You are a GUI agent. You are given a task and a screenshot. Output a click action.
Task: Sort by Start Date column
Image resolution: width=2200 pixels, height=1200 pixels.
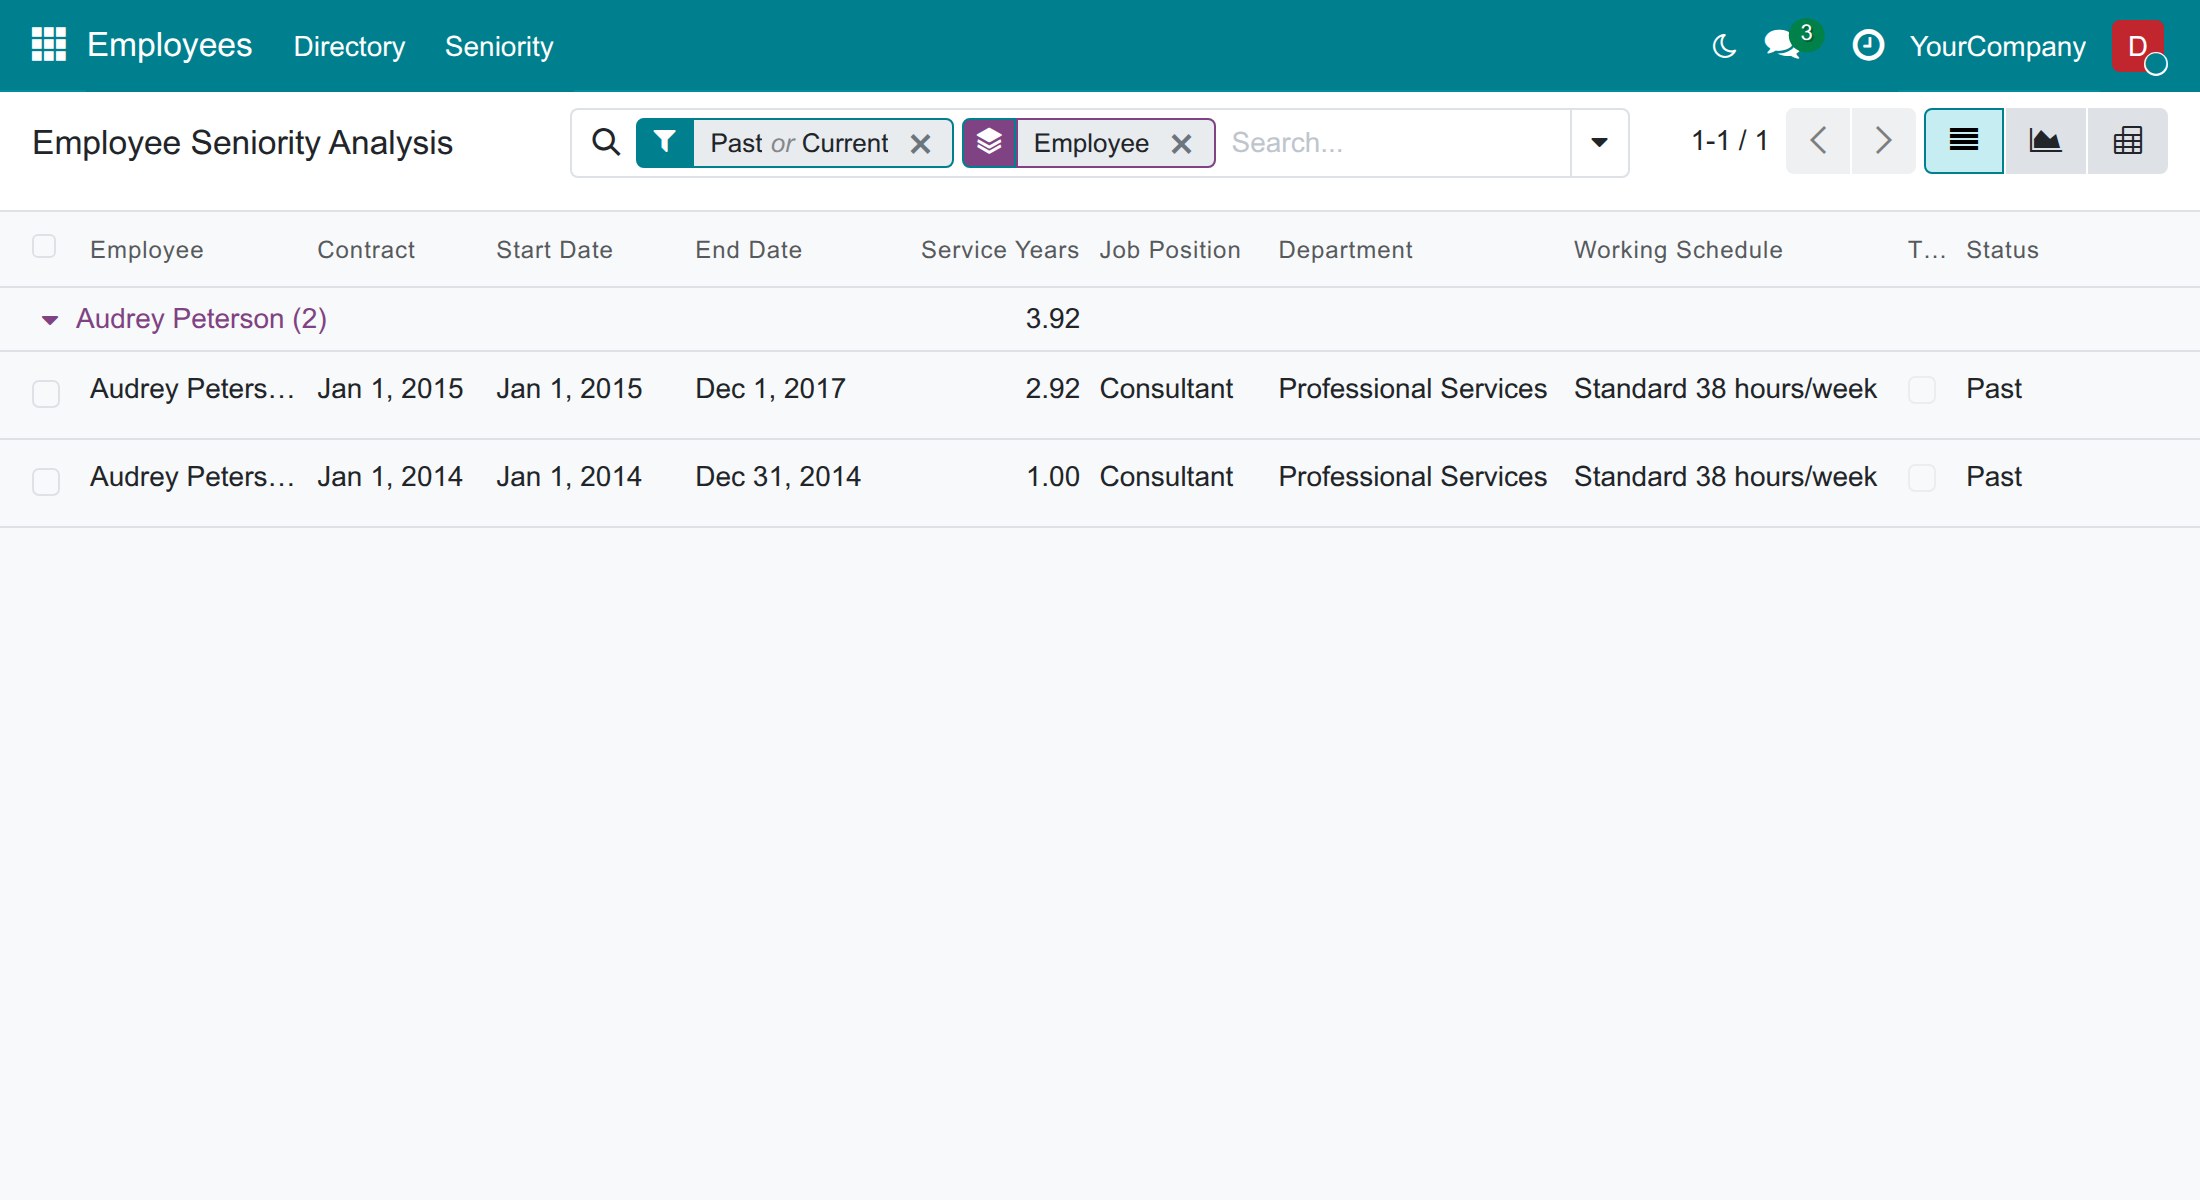click(x=554, y=250)
